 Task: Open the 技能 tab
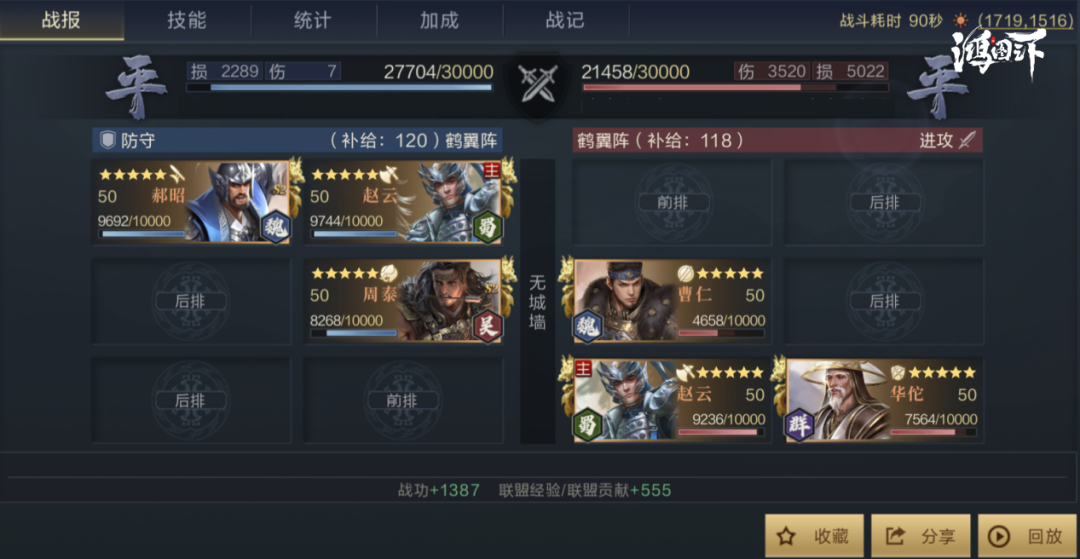pos(187,20)
